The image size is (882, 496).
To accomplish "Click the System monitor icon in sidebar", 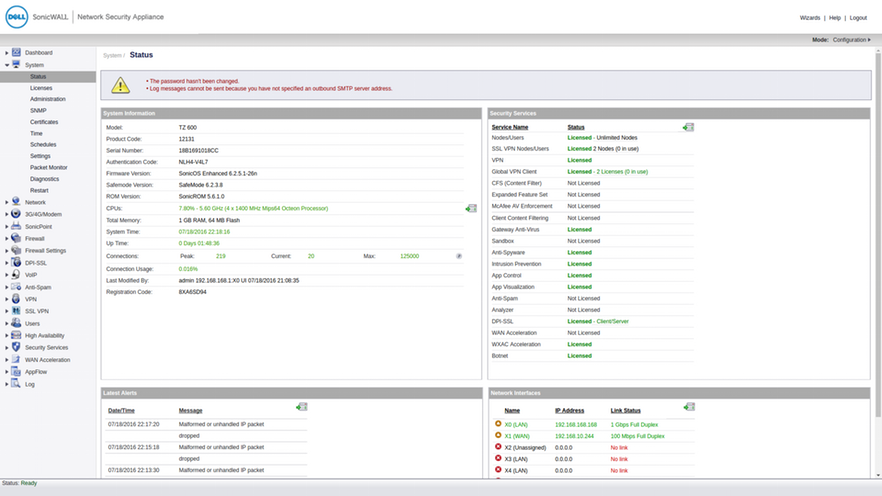I will point(16,65).
